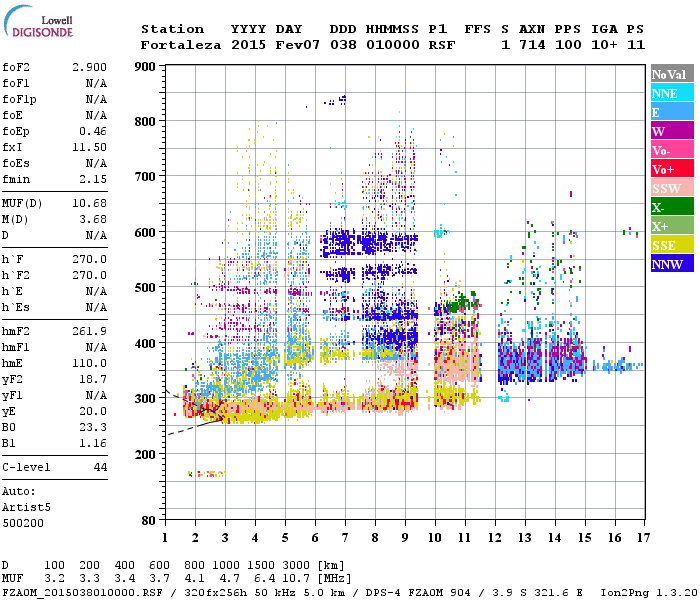Select the yellow SSE legend swatch

pos(669,245)
